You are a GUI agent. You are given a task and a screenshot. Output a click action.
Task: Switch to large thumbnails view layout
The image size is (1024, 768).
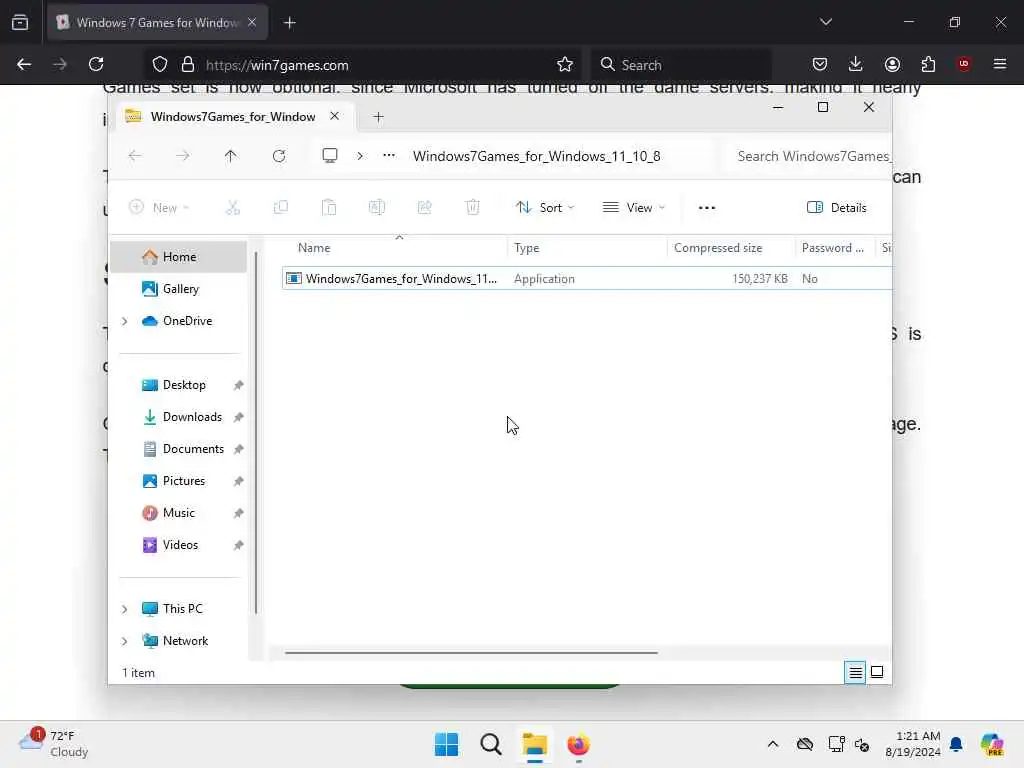point(877,672)
